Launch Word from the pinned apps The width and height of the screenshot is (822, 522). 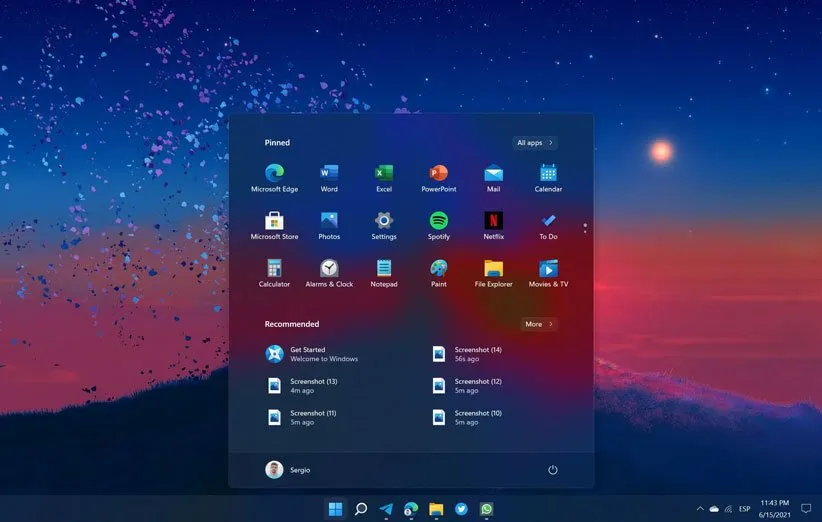coord(329,174)
